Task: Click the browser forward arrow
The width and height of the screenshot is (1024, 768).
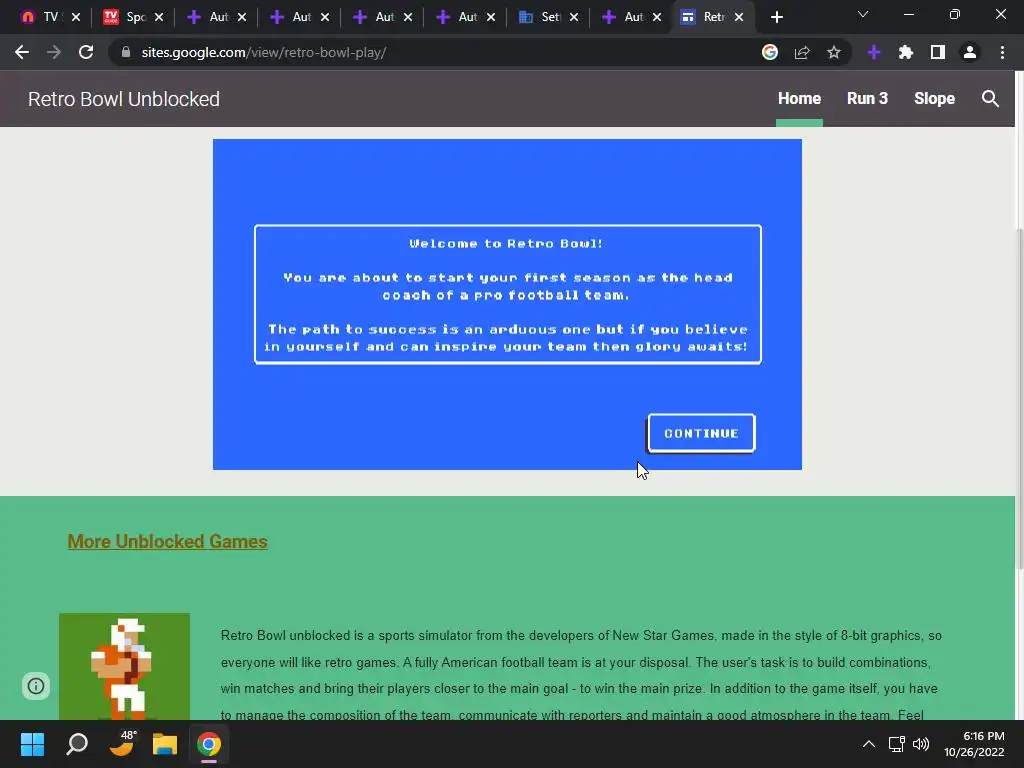Action: [x=54, y=52]
